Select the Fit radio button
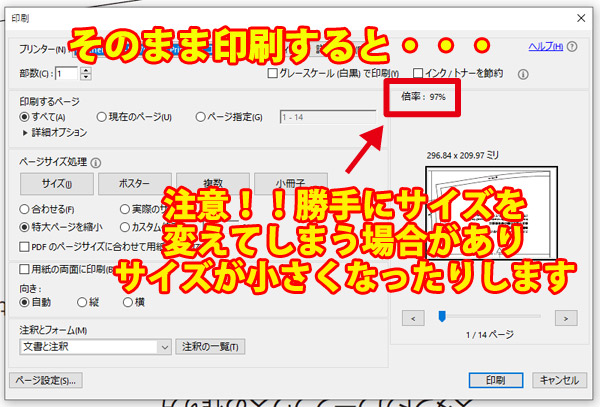600x407 pixels. pyautogui.click(x=24, y=209)
